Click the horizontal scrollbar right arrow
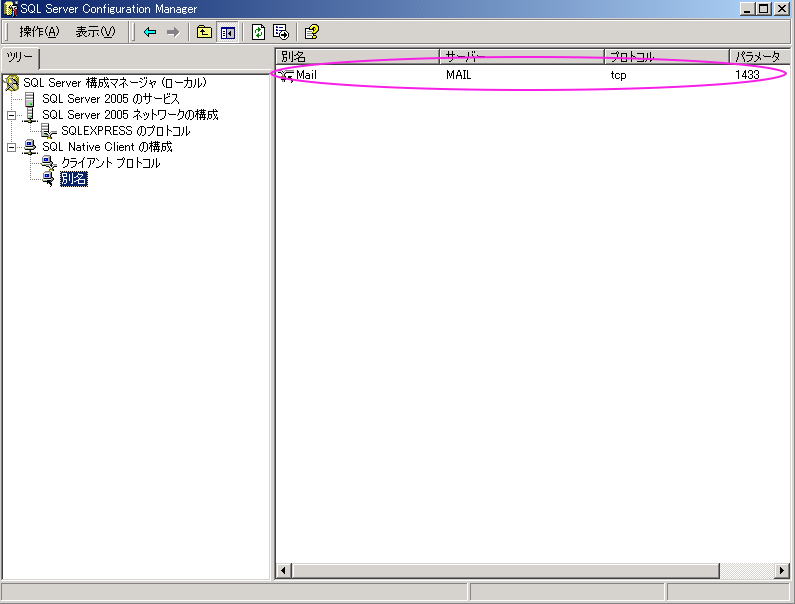 pyautogui.click(x=782, y=571)
